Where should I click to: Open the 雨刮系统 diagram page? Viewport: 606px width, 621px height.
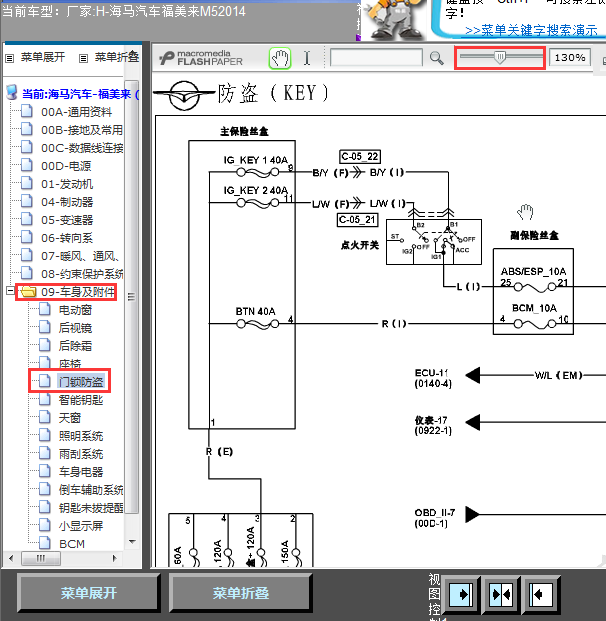pyautogui.click(x=81, y=454)
